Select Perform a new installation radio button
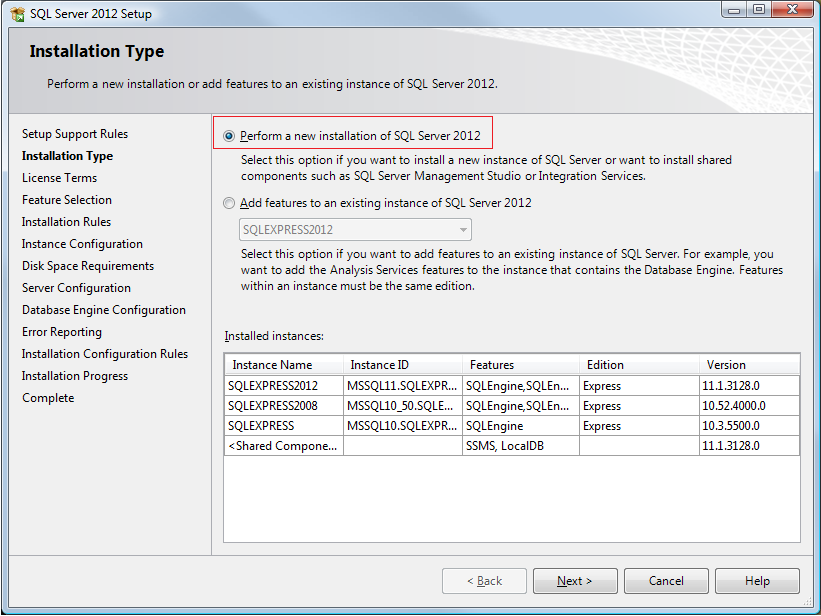 [229, 136]
